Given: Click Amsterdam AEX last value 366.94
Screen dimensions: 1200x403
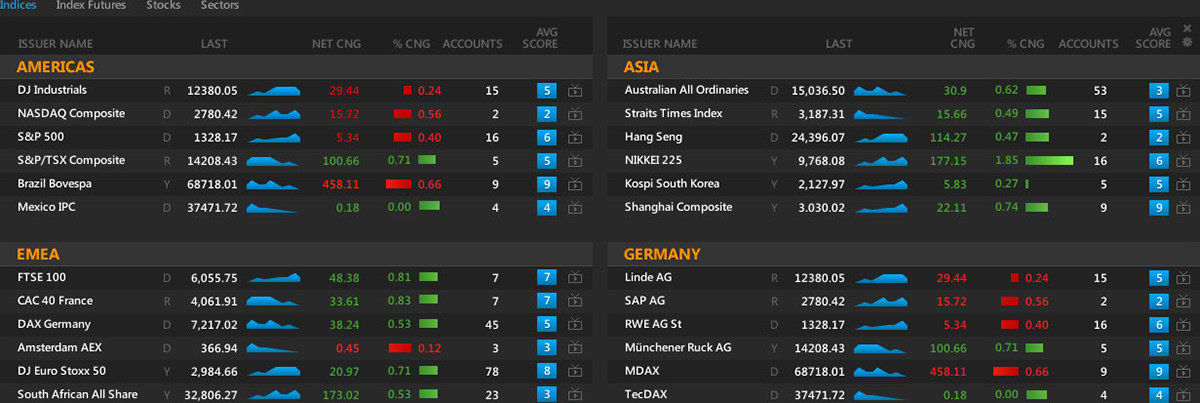Looking at the screenshot, I should click(218, 348).
